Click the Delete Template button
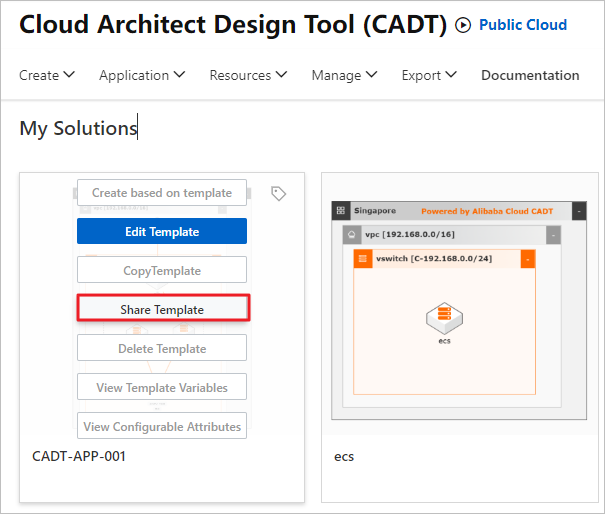605x514 pixels. click(162, 348)
